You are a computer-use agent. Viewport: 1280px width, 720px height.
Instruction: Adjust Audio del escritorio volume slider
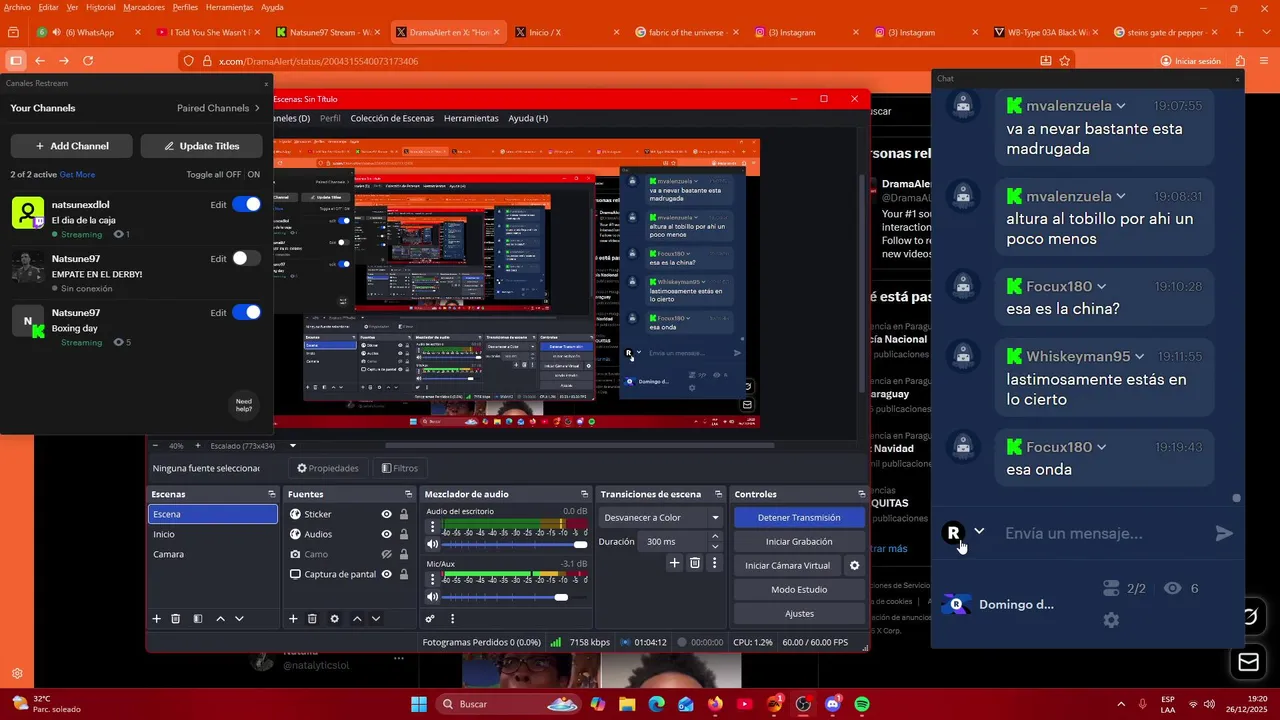(x=515, y=544)
